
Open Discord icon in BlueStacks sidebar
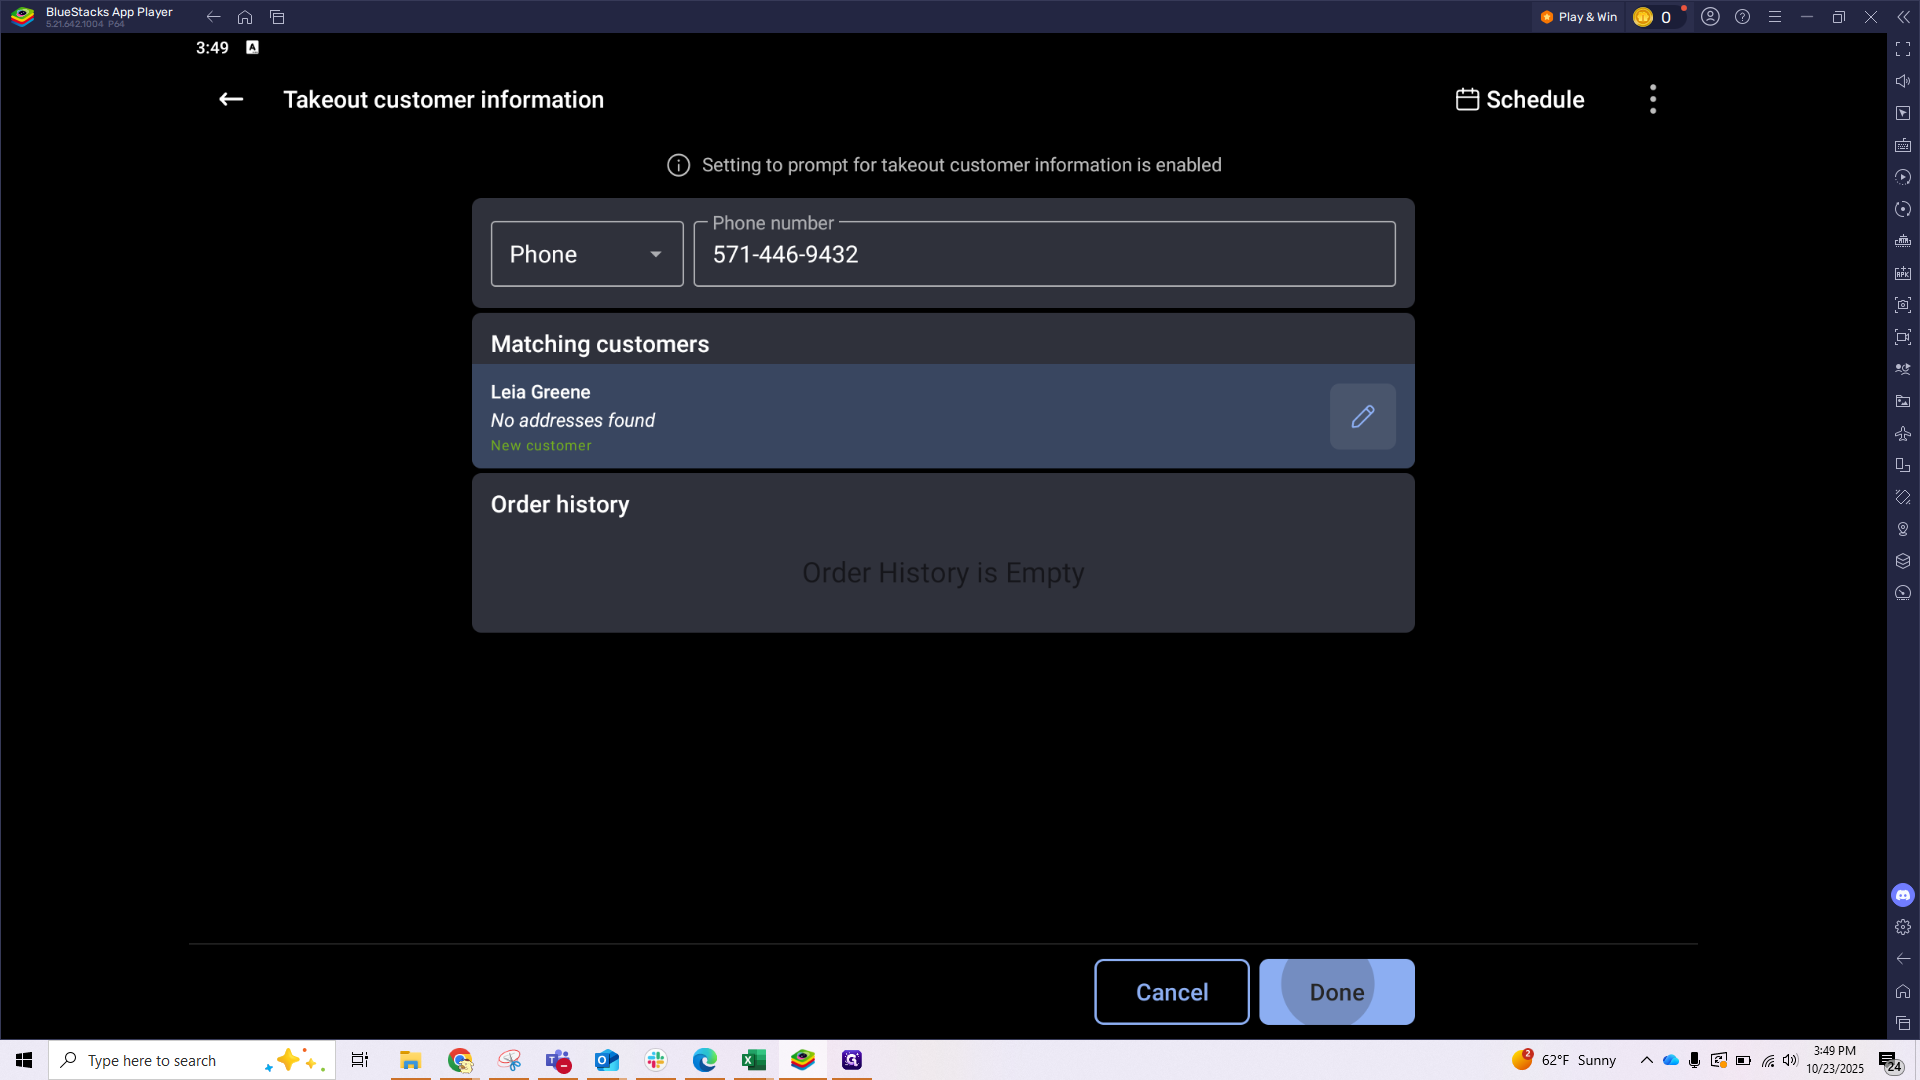(1902, 895)
